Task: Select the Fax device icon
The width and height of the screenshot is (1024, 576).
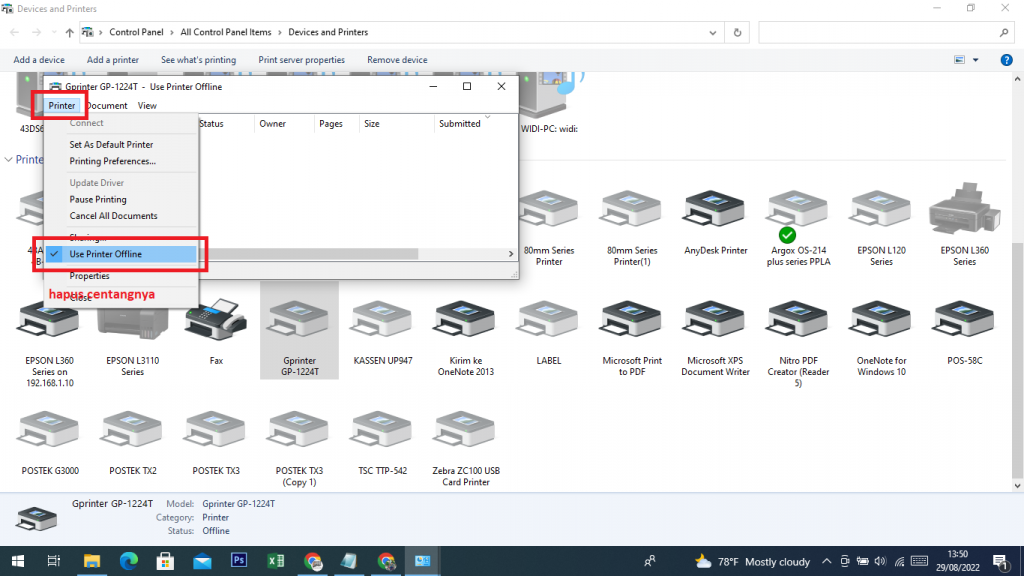Action: point(216,332)
